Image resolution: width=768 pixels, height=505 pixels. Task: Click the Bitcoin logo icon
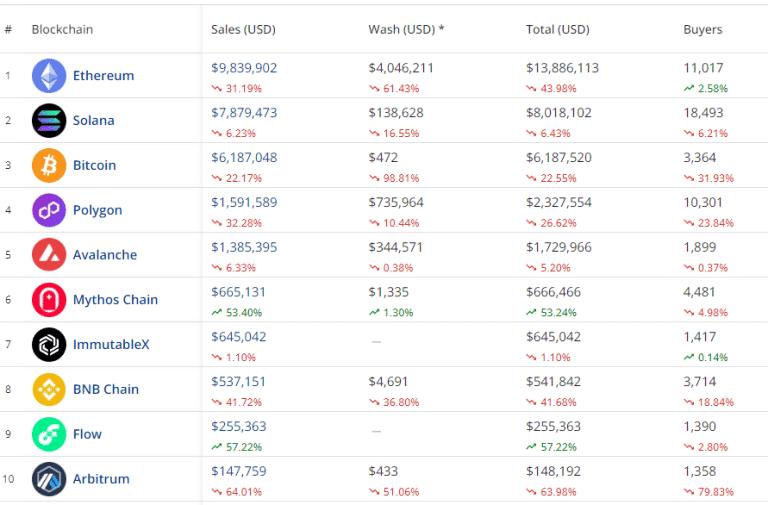[49, 165]
